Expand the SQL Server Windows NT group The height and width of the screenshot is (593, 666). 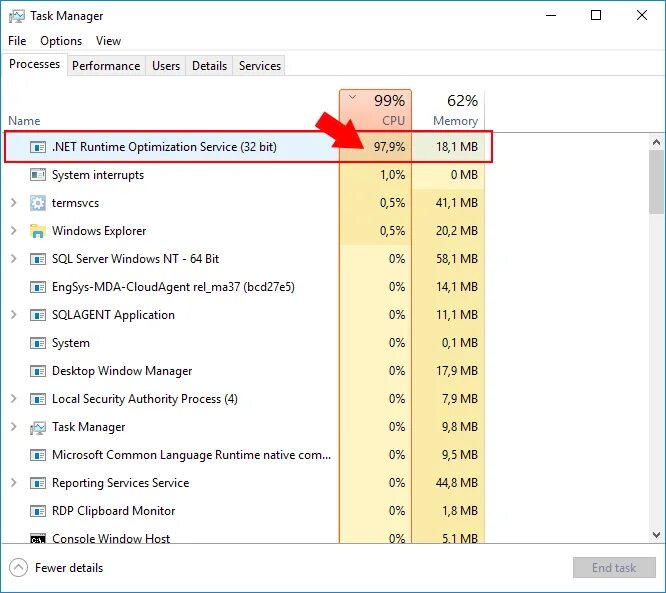(x=14, y=259)
